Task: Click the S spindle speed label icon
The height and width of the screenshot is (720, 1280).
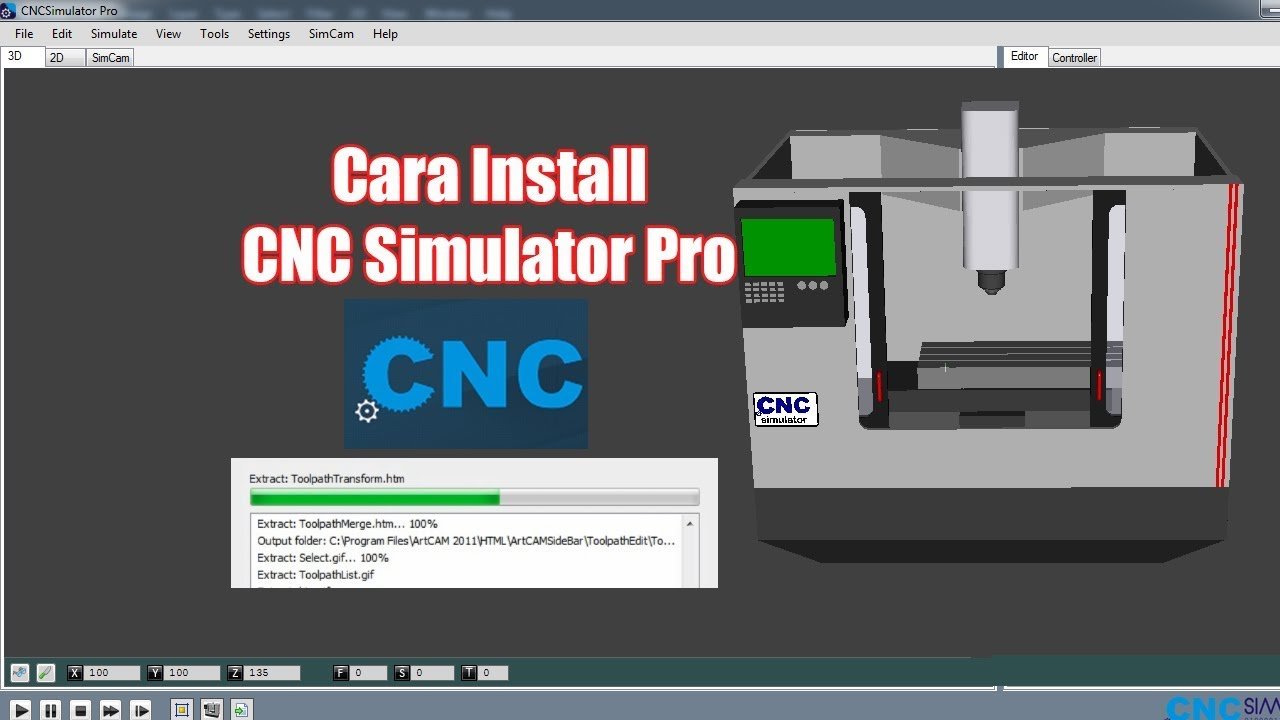Action: 402,673
